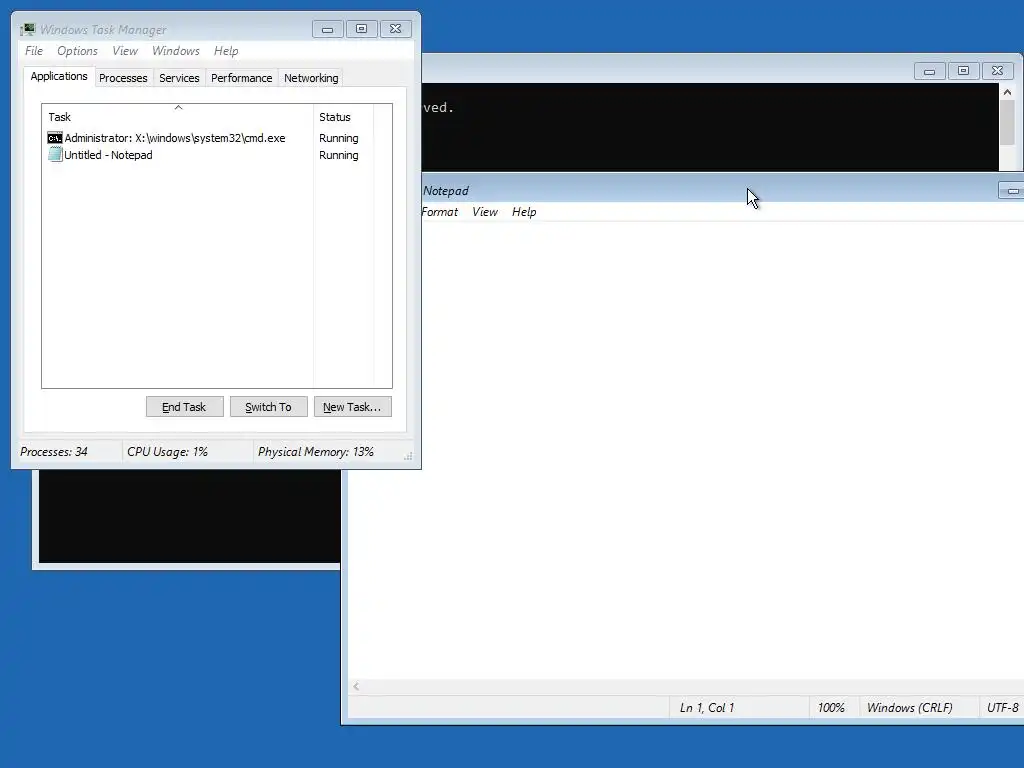Click the New Task... button
The width and height of the screenshot is (1024, 768).
coord(353,407)
